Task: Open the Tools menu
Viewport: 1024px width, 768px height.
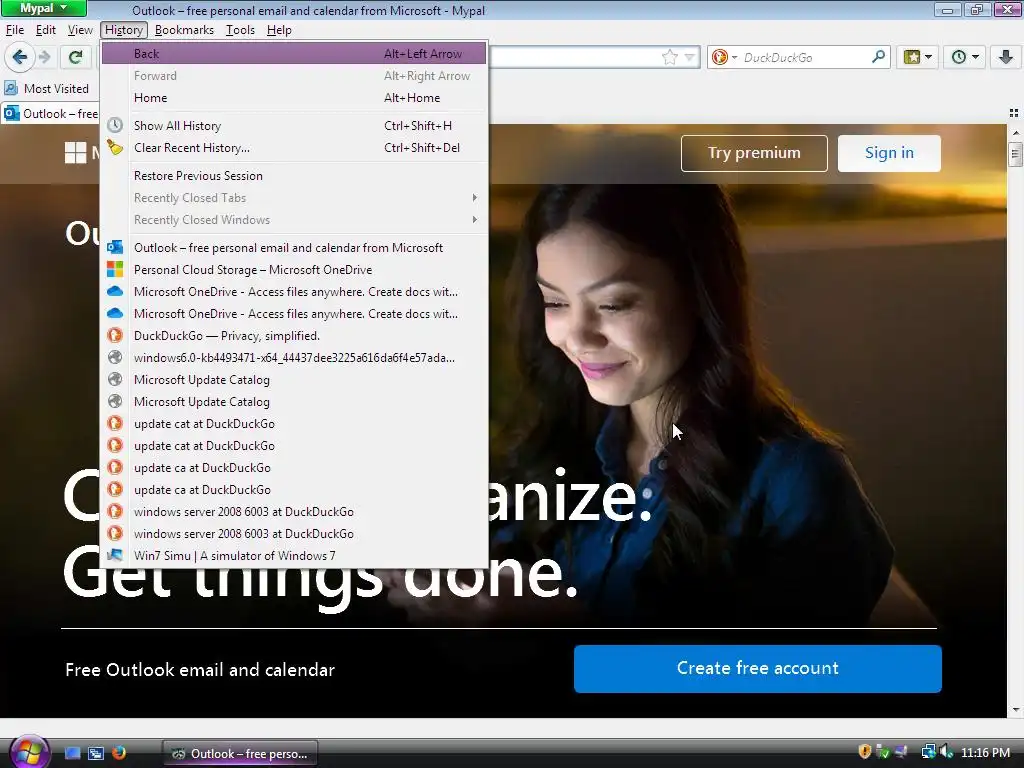Action: tap(240, 30)
